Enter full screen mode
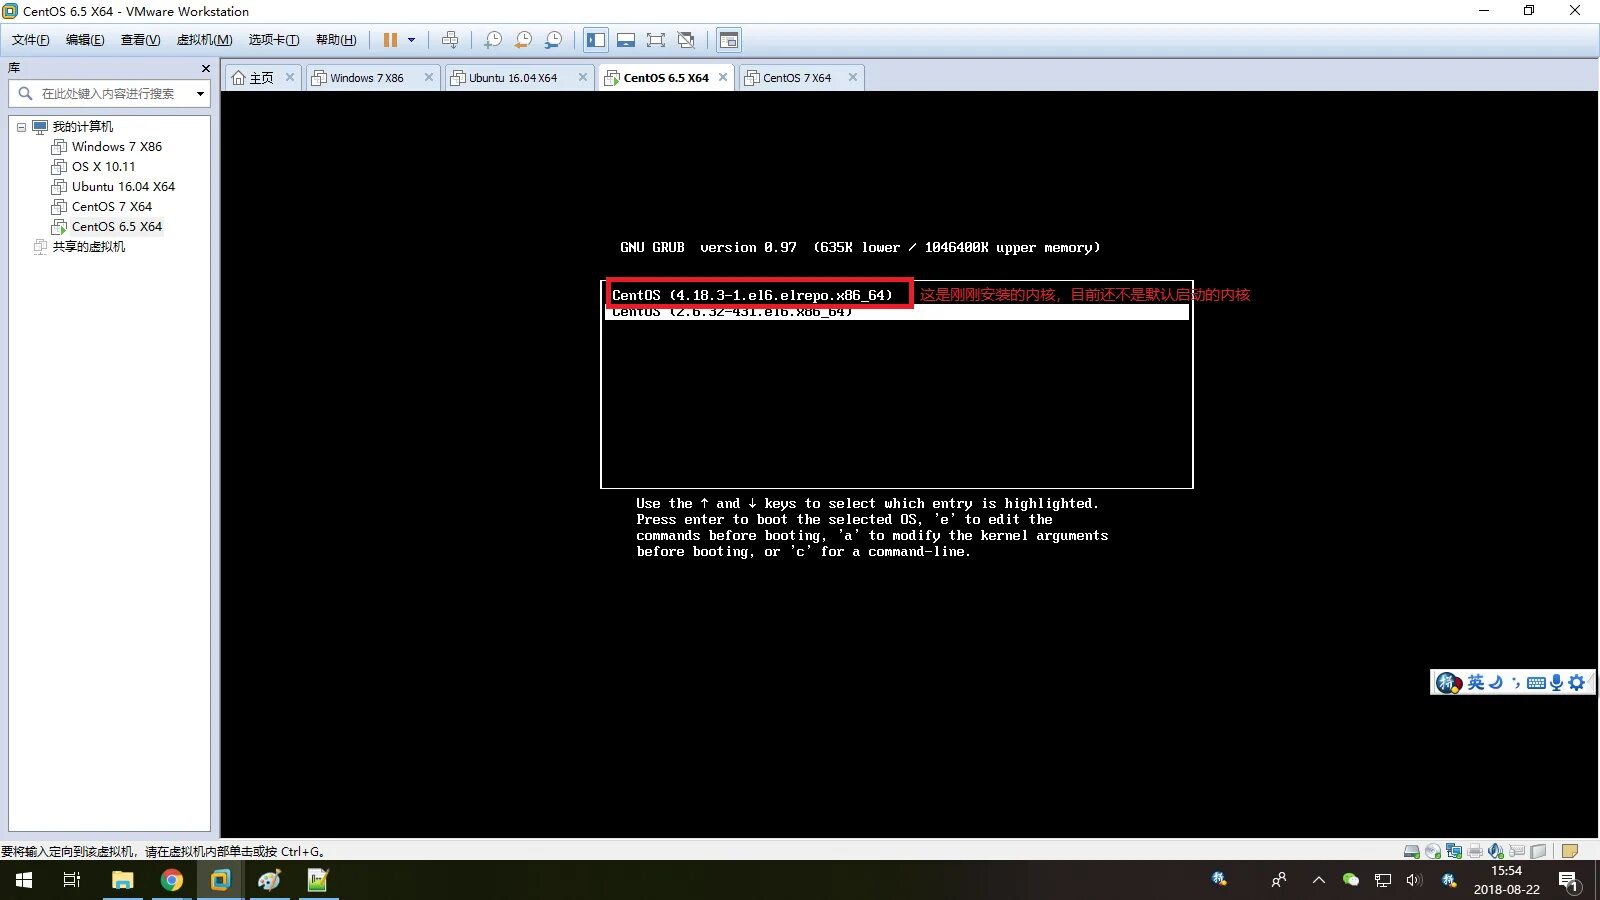This screenshot has width=1600, height=900. (x=656, y=40)
